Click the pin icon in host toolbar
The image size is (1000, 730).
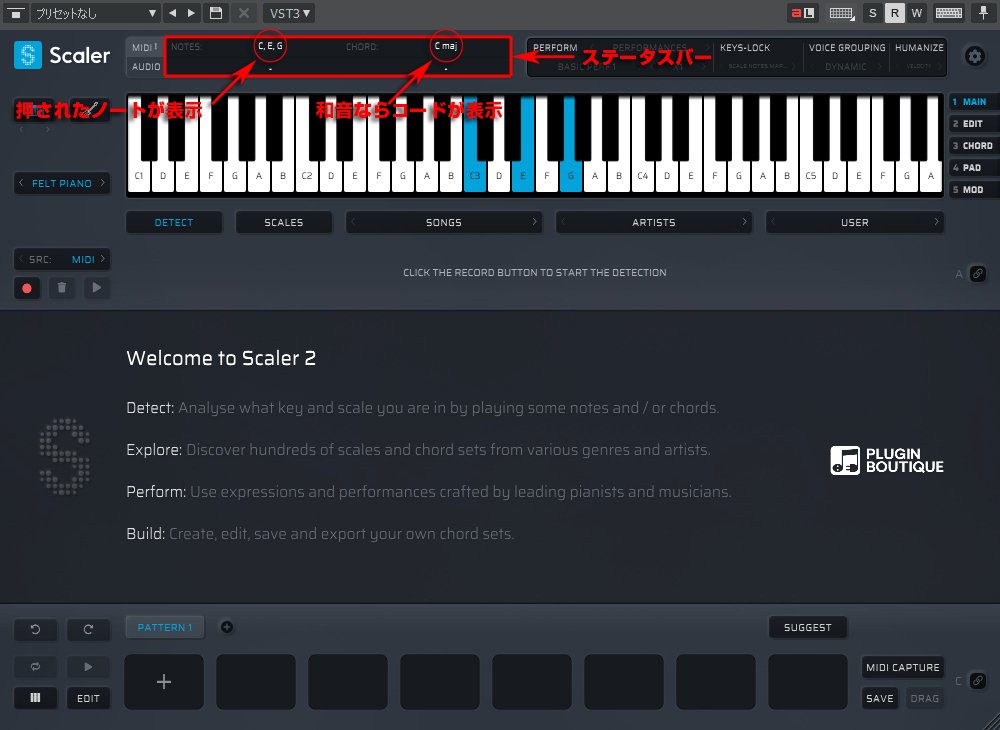984,13
